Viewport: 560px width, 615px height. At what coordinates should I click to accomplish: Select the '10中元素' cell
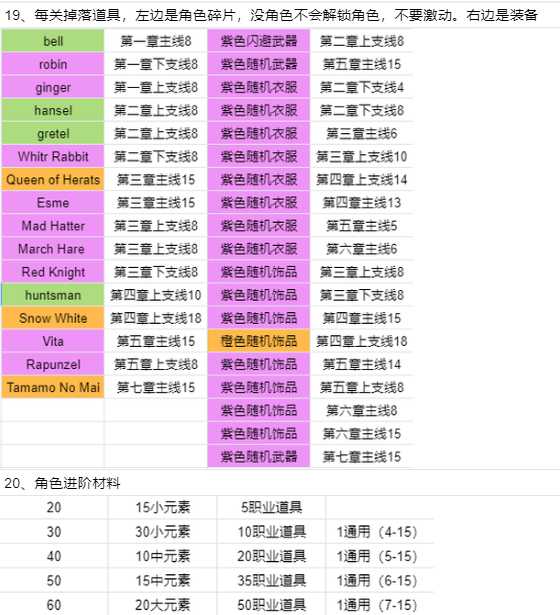pos(163,556)
